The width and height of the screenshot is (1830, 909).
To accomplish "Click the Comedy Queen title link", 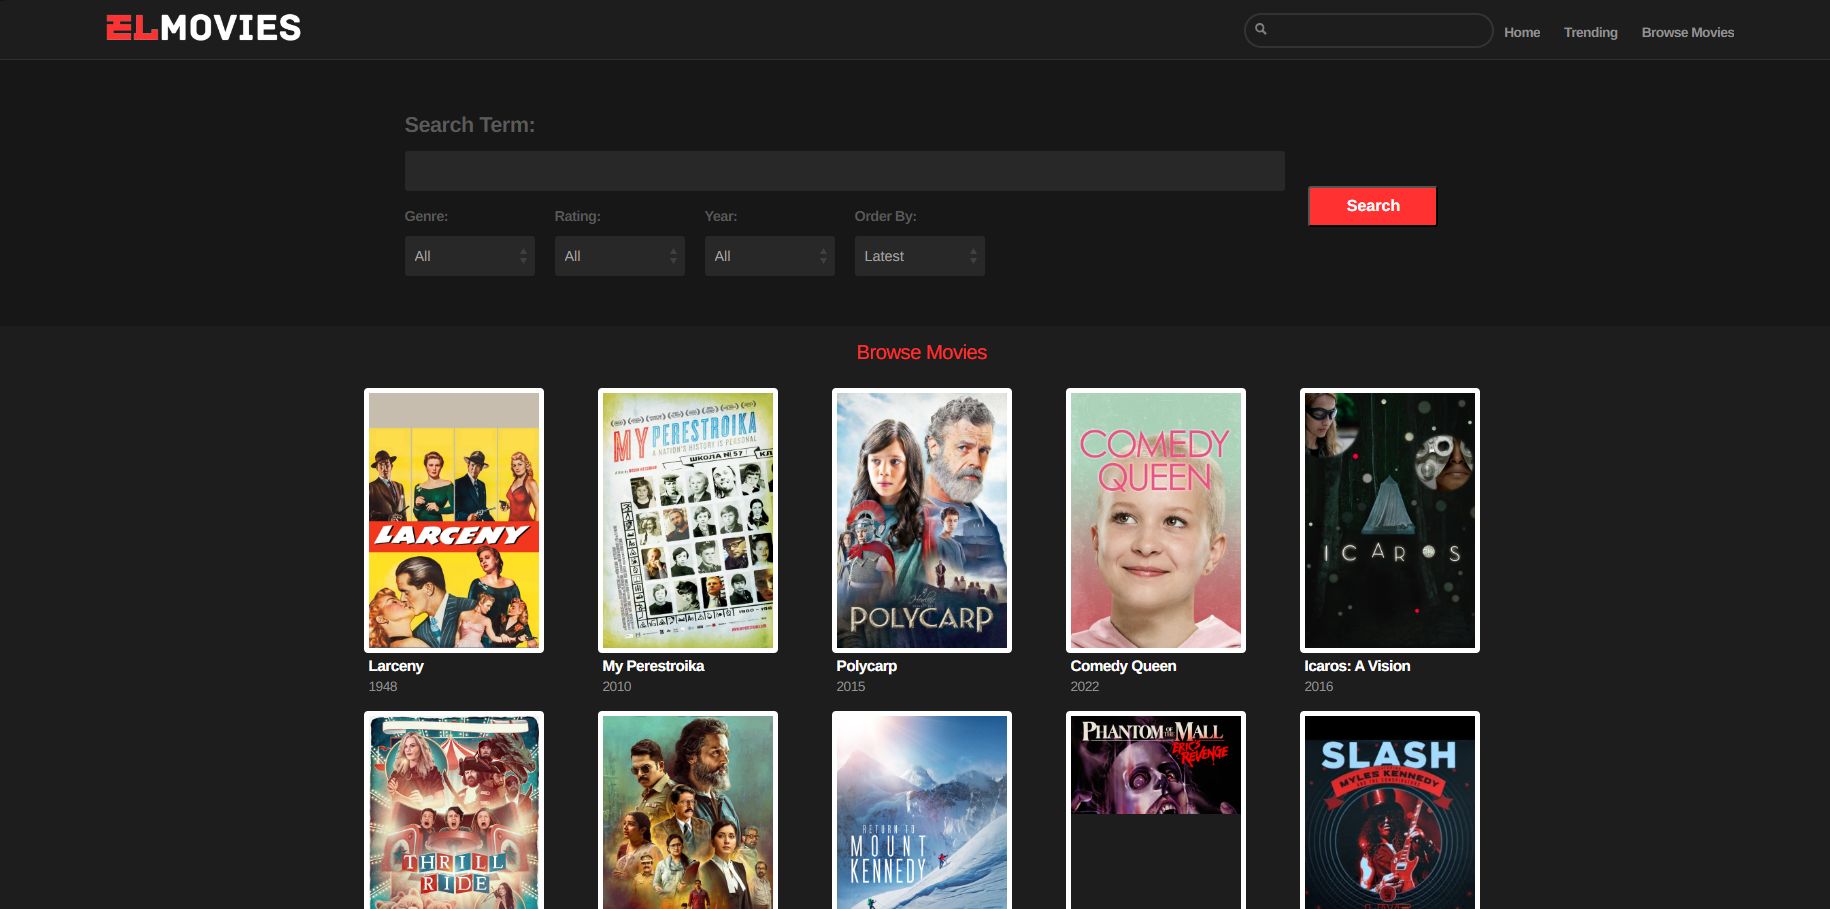I will [1123, 666].
